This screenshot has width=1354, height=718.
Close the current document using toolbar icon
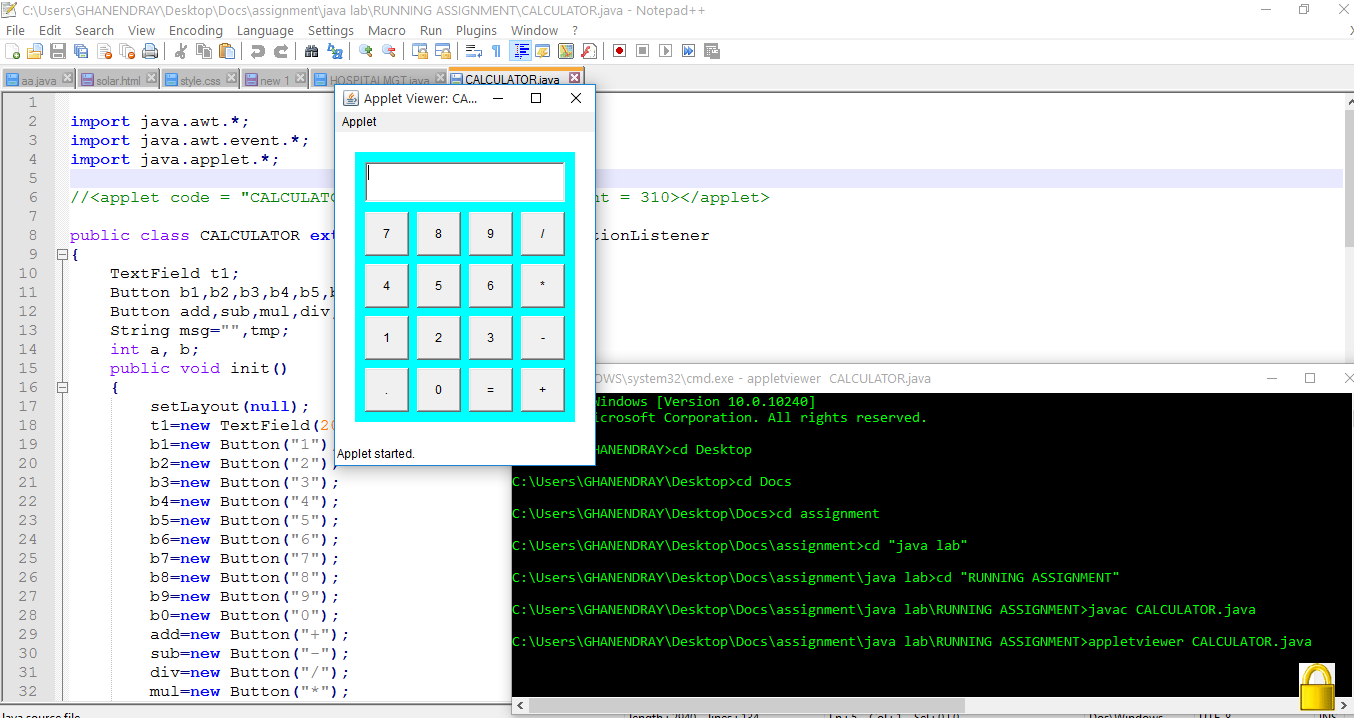[x=104, y=51]
